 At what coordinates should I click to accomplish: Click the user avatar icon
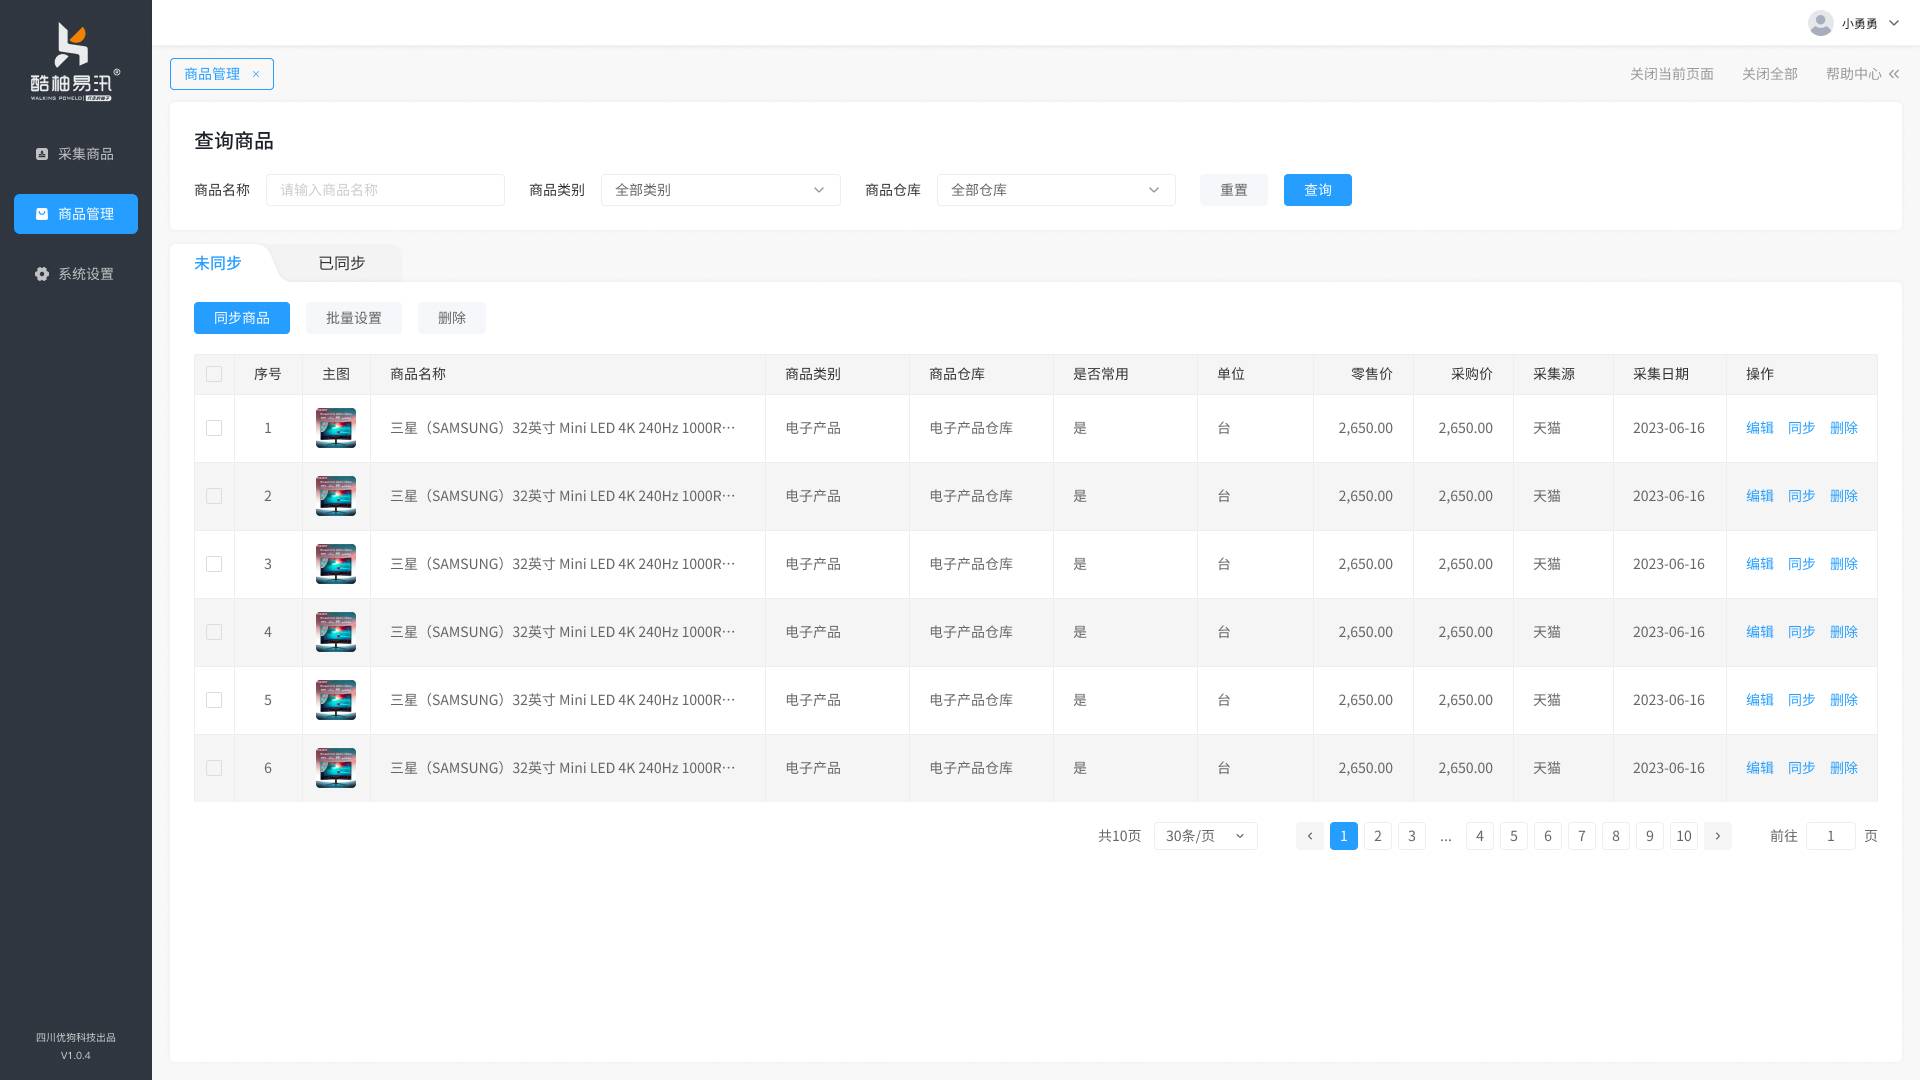point(1820,23)
